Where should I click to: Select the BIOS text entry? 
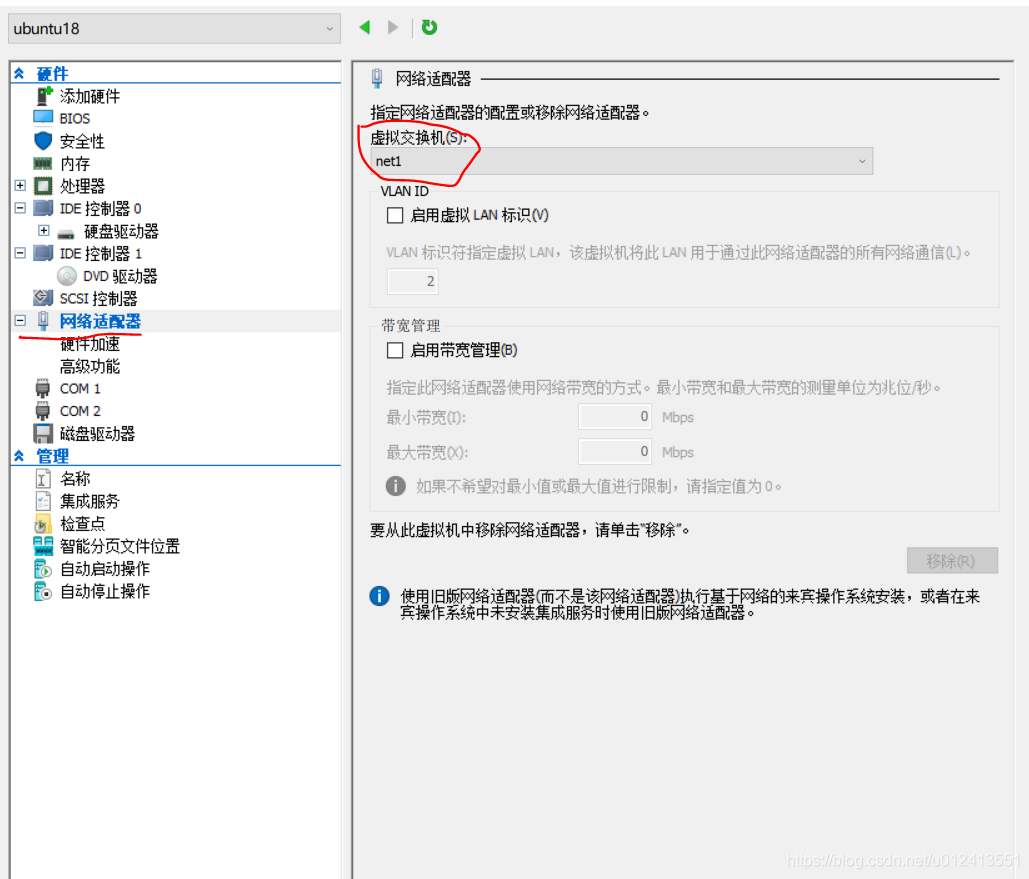75,119
